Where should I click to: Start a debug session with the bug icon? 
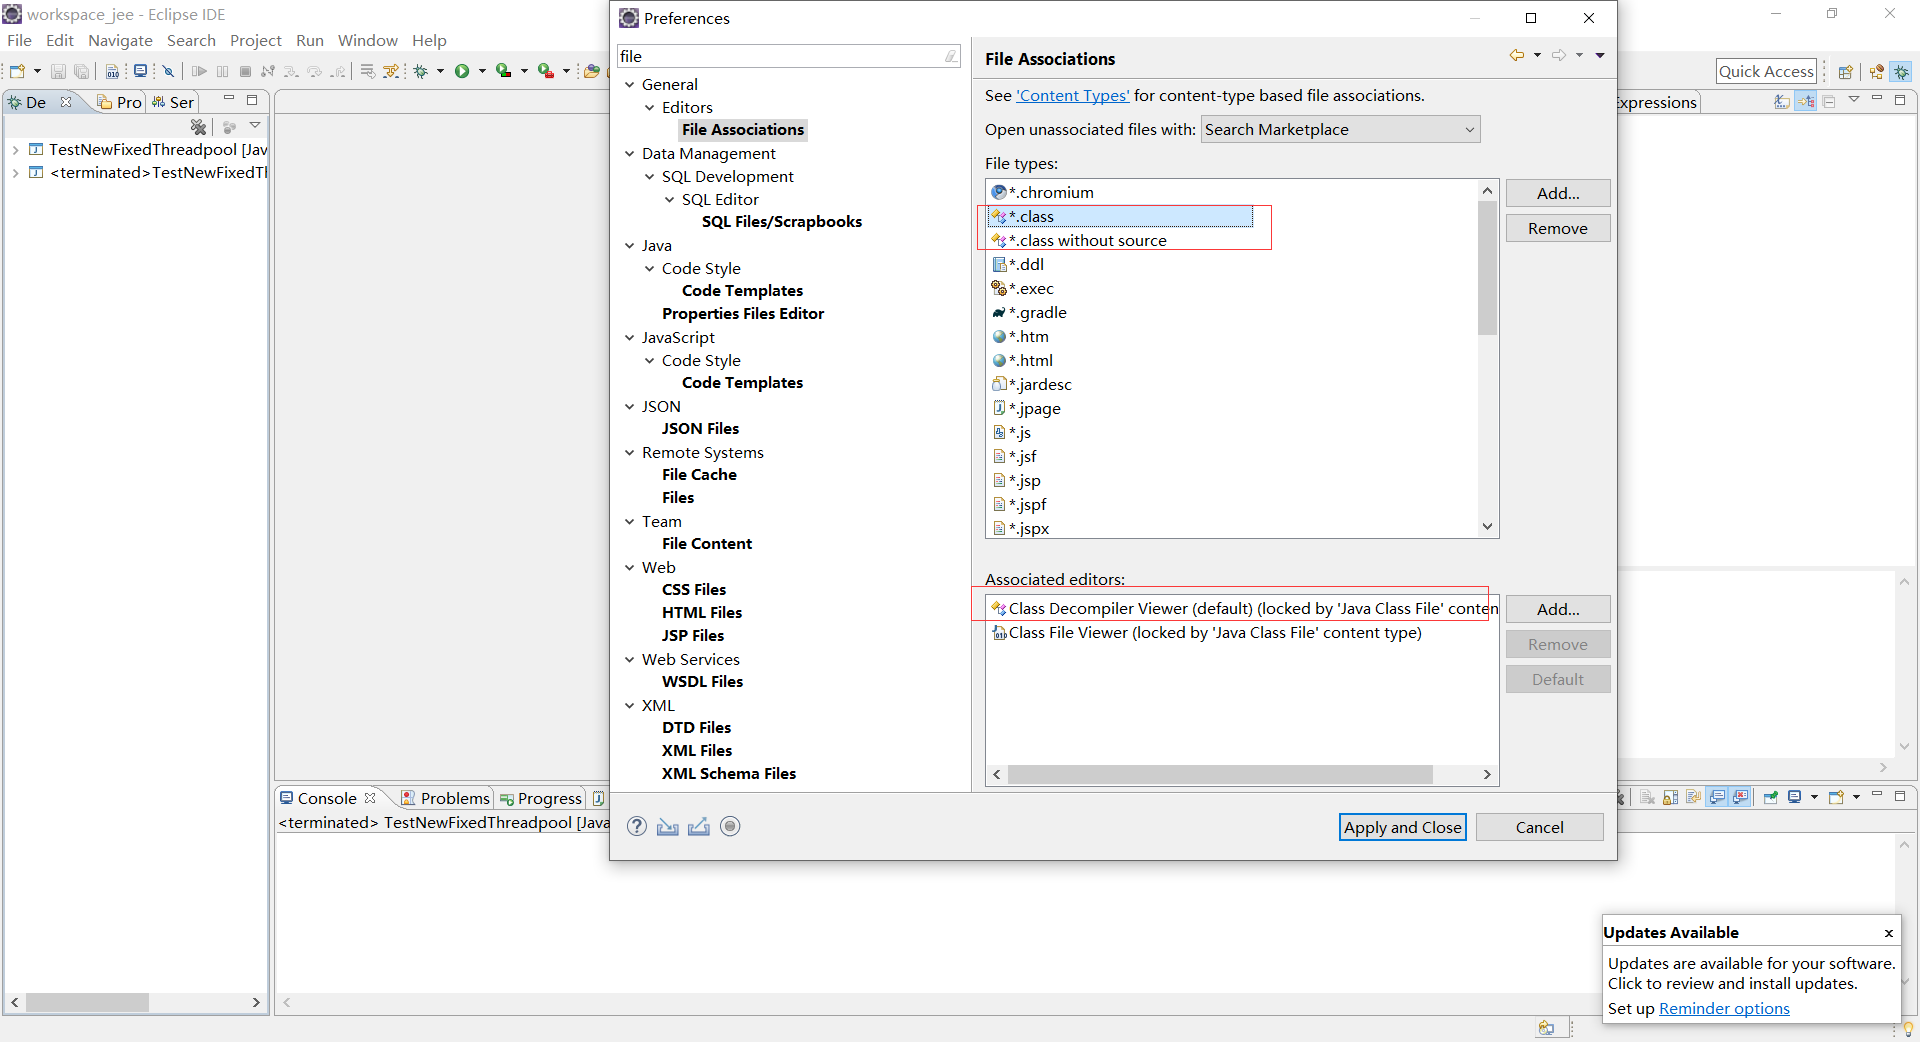pyautogui.click(x=420, y=71)
